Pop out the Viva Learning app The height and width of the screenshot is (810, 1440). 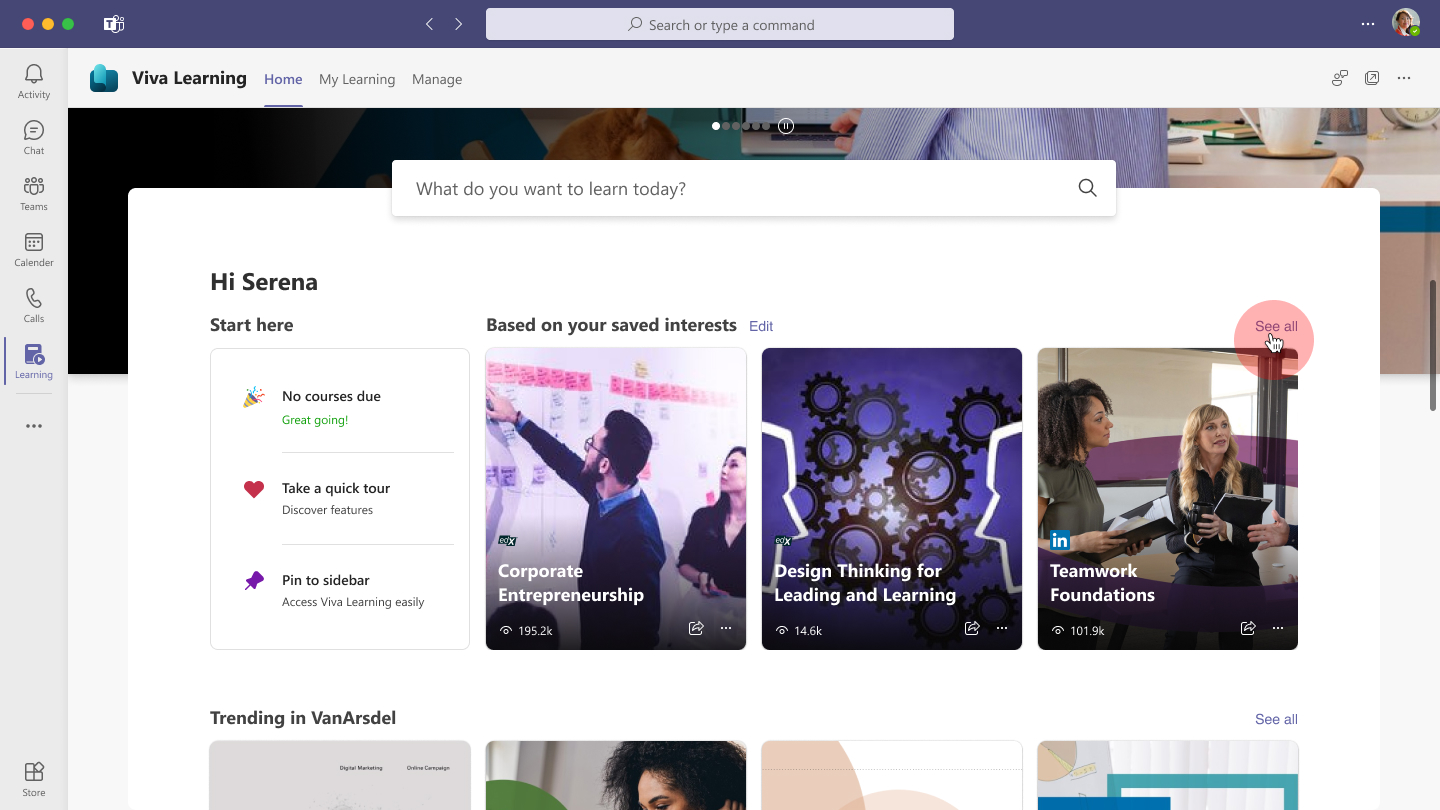pyautogui.click(x=1372, y=78)
